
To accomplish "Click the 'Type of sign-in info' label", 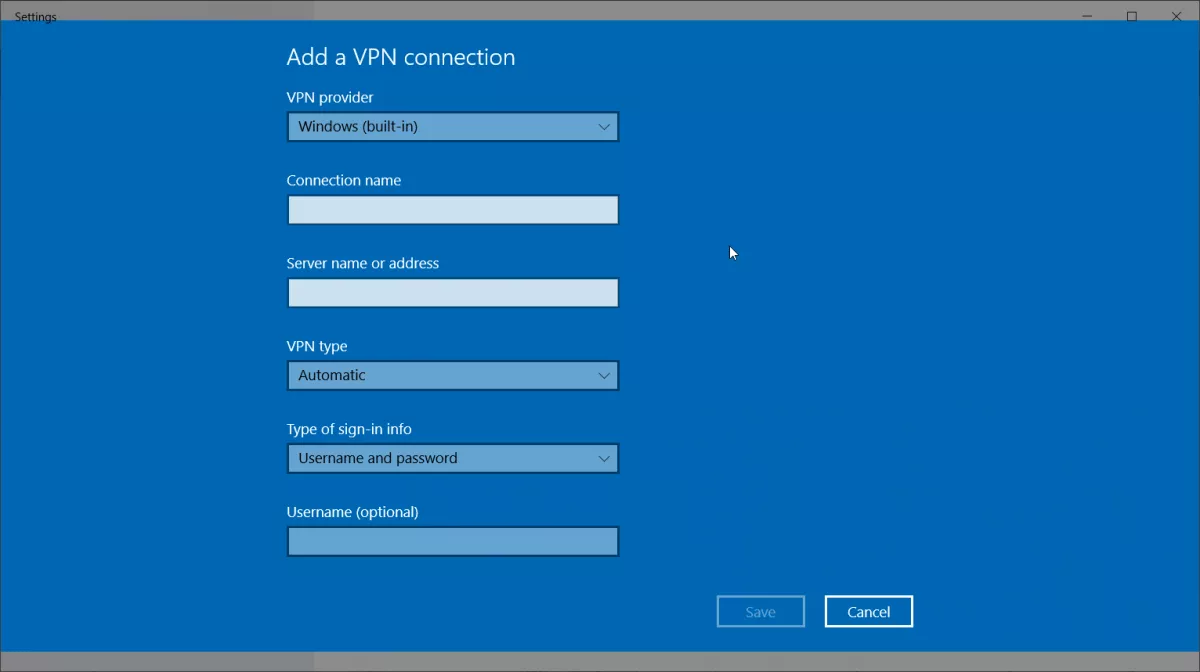I will (349, 430).
